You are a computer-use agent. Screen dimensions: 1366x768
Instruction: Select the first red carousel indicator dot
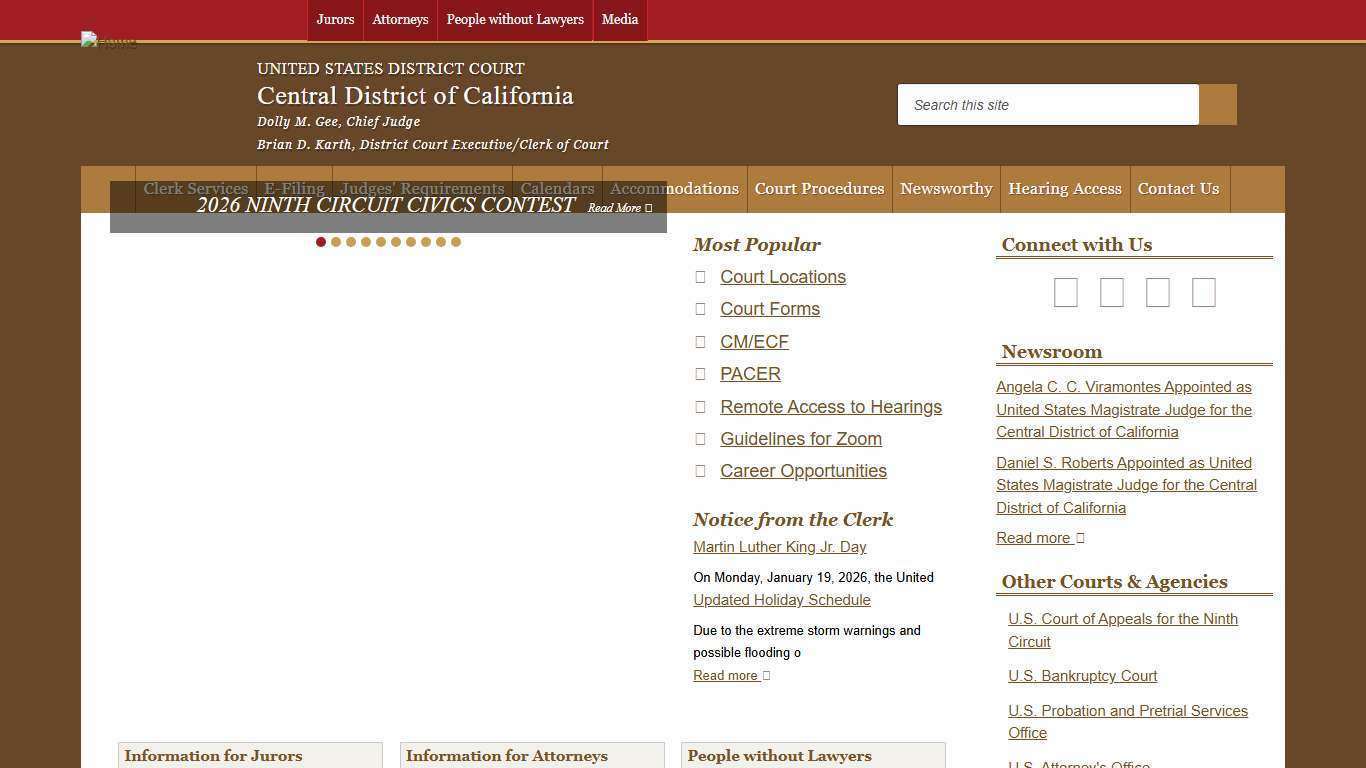pos(320,241)
